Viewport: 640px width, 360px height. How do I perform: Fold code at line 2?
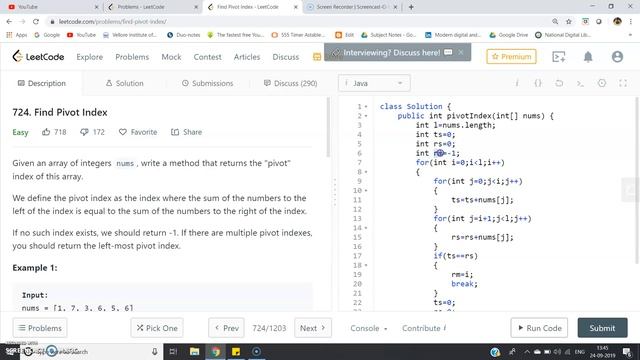pos(366,116)
